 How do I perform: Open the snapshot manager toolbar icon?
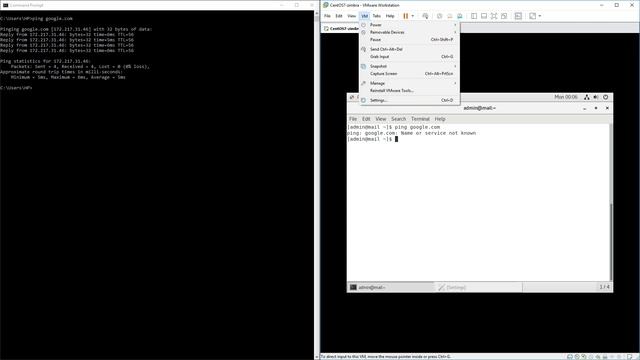[460, 16]
